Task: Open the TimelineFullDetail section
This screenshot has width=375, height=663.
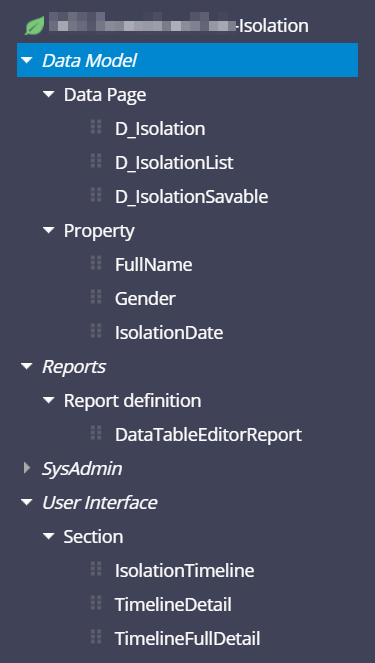Action: click(x=187, y=638)
